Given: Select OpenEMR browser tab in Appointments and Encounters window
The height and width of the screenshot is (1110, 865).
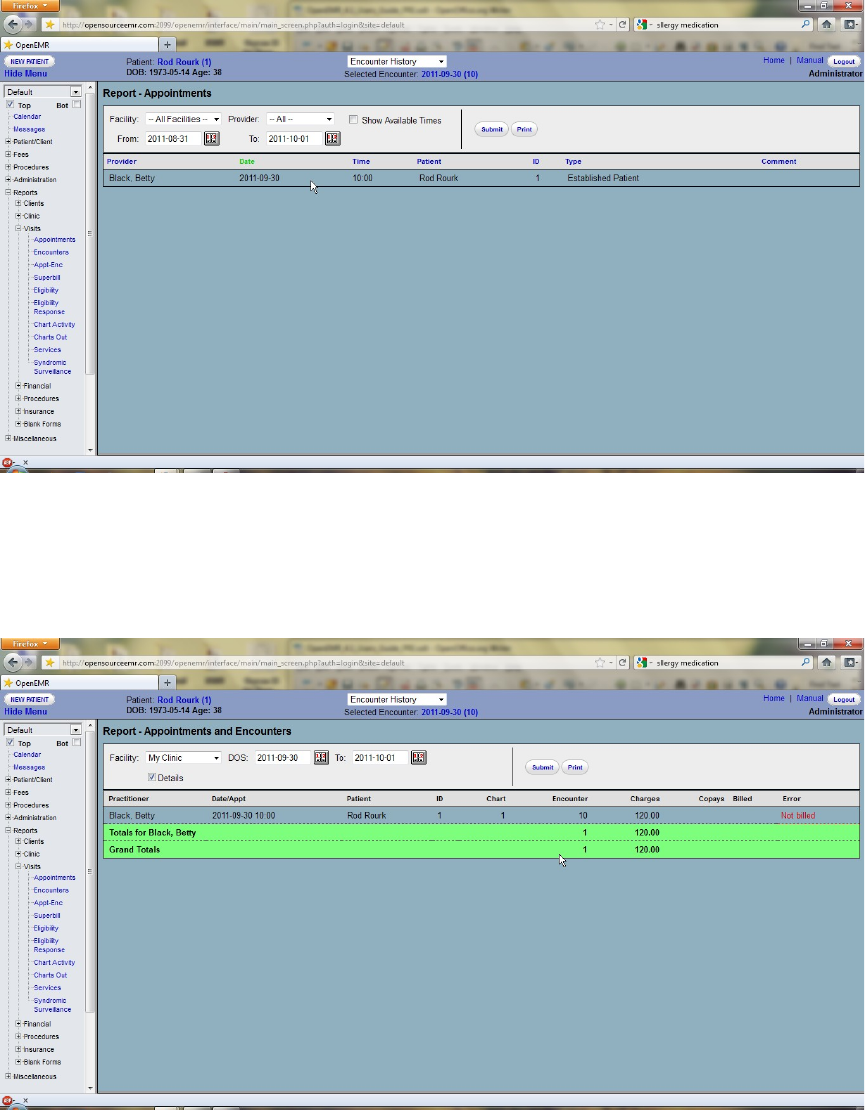Looking at the screenshot, I should pyautogui.click(x=79, y=683).
